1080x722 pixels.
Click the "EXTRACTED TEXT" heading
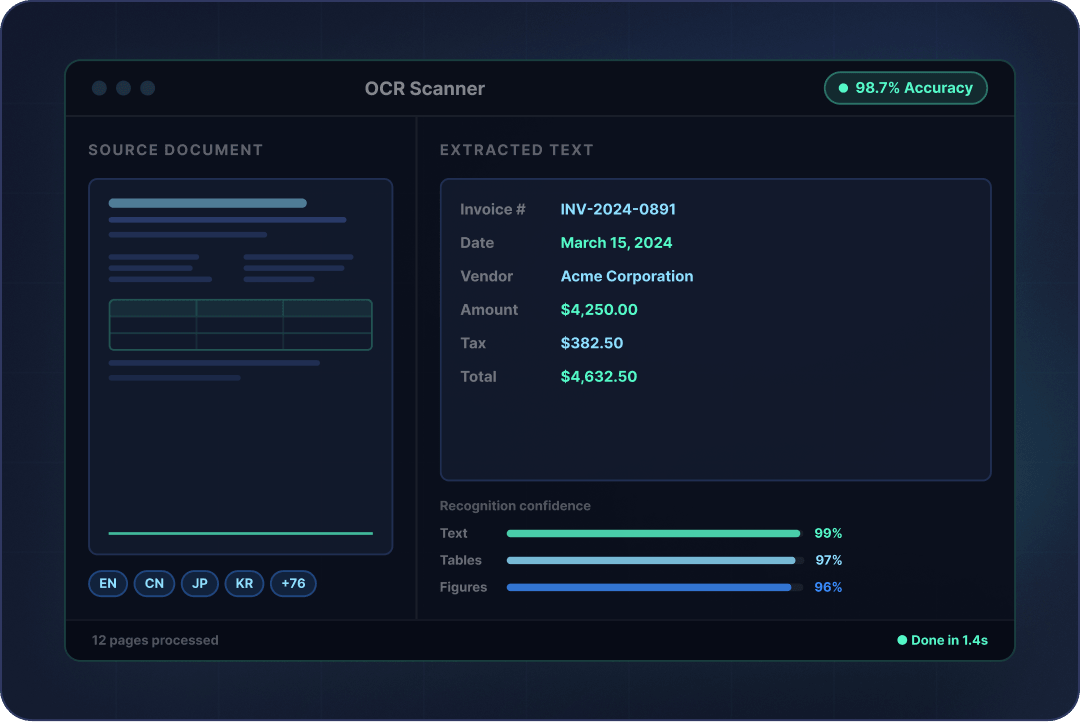[x=517, y=150]
